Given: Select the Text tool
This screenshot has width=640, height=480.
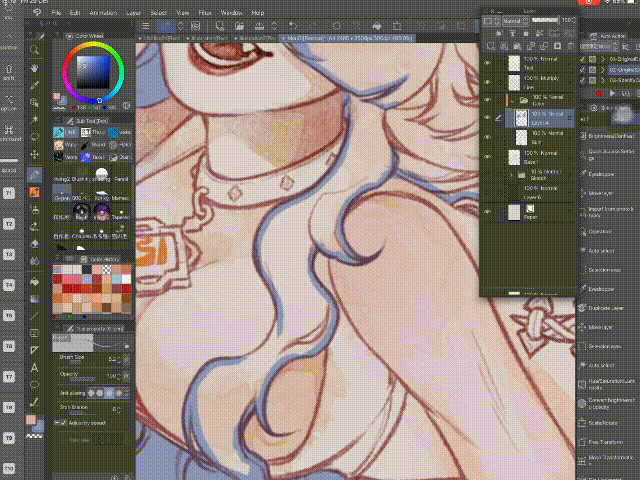Looking at the screenshot, I should point(34,368).
